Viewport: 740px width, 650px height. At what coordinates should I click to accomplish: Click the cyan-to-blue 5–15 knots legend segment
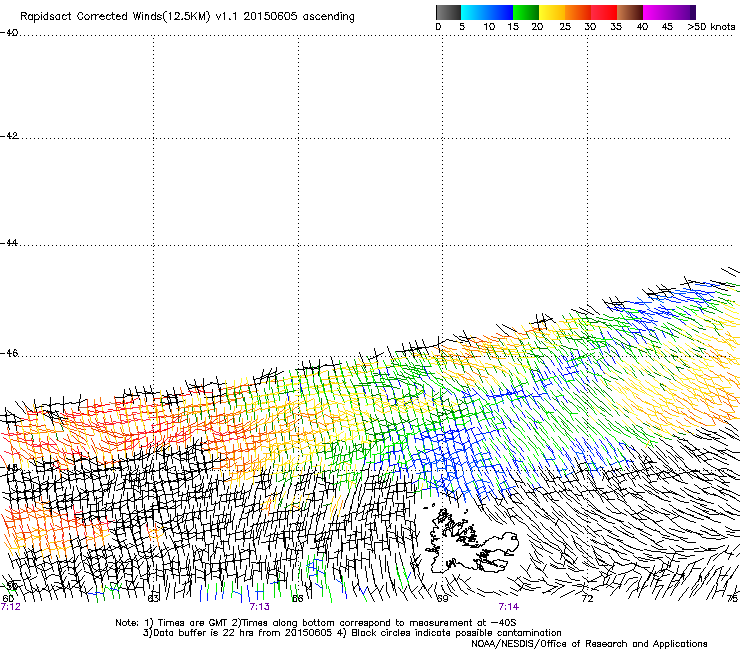pos(487,12)
